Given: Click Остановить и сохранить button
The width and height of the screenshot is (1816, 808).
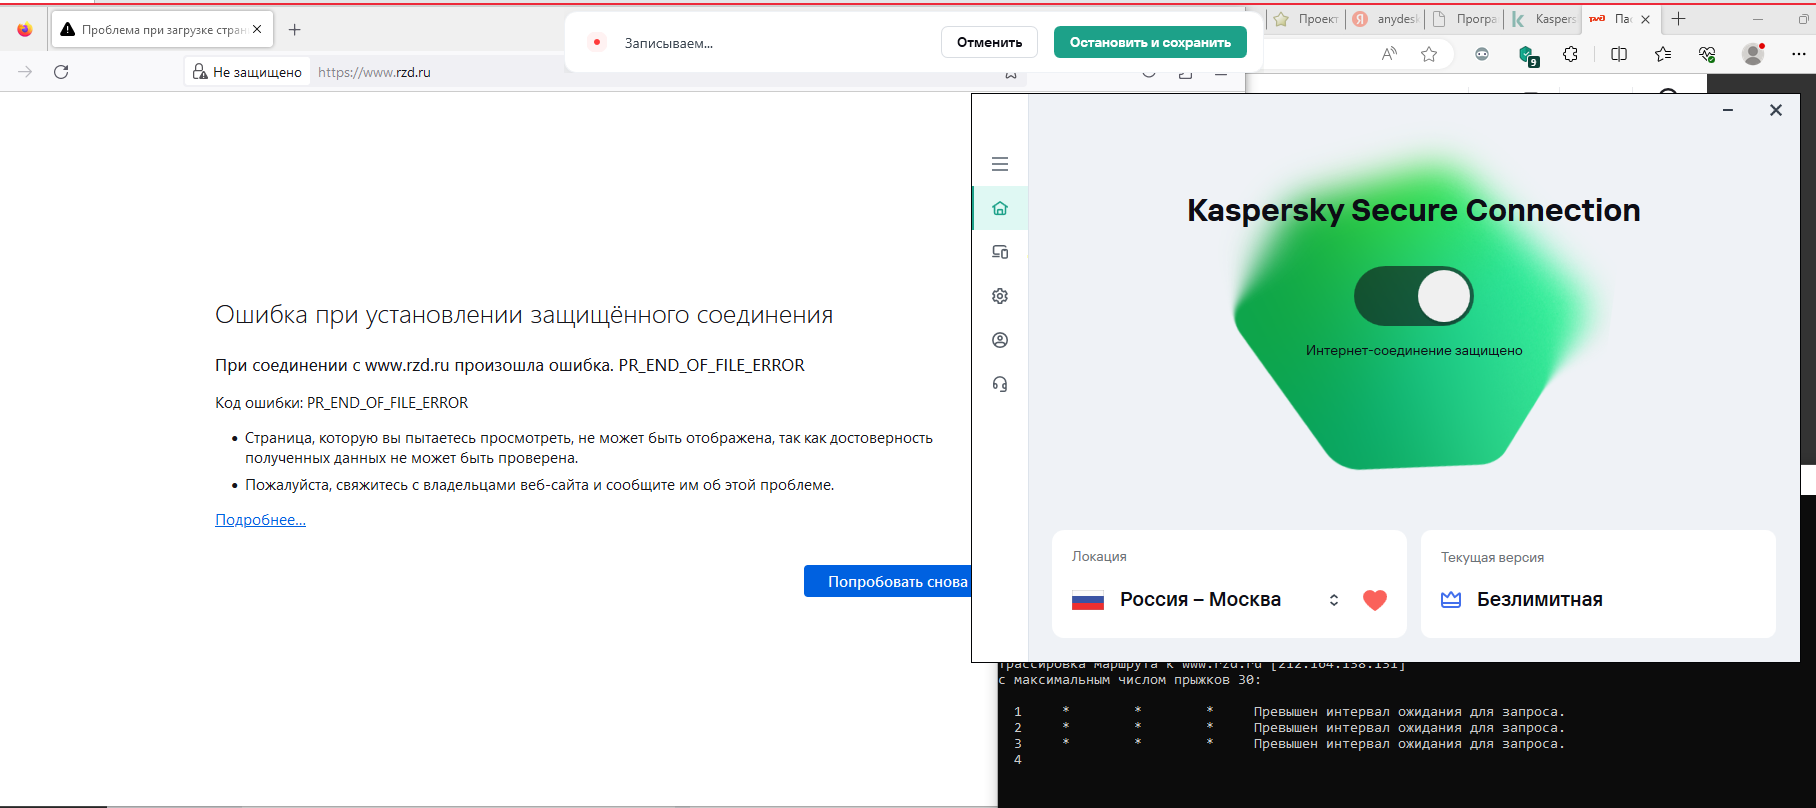Looking at the screenshot, I should pyautogui.click(x=1150, y=42).
